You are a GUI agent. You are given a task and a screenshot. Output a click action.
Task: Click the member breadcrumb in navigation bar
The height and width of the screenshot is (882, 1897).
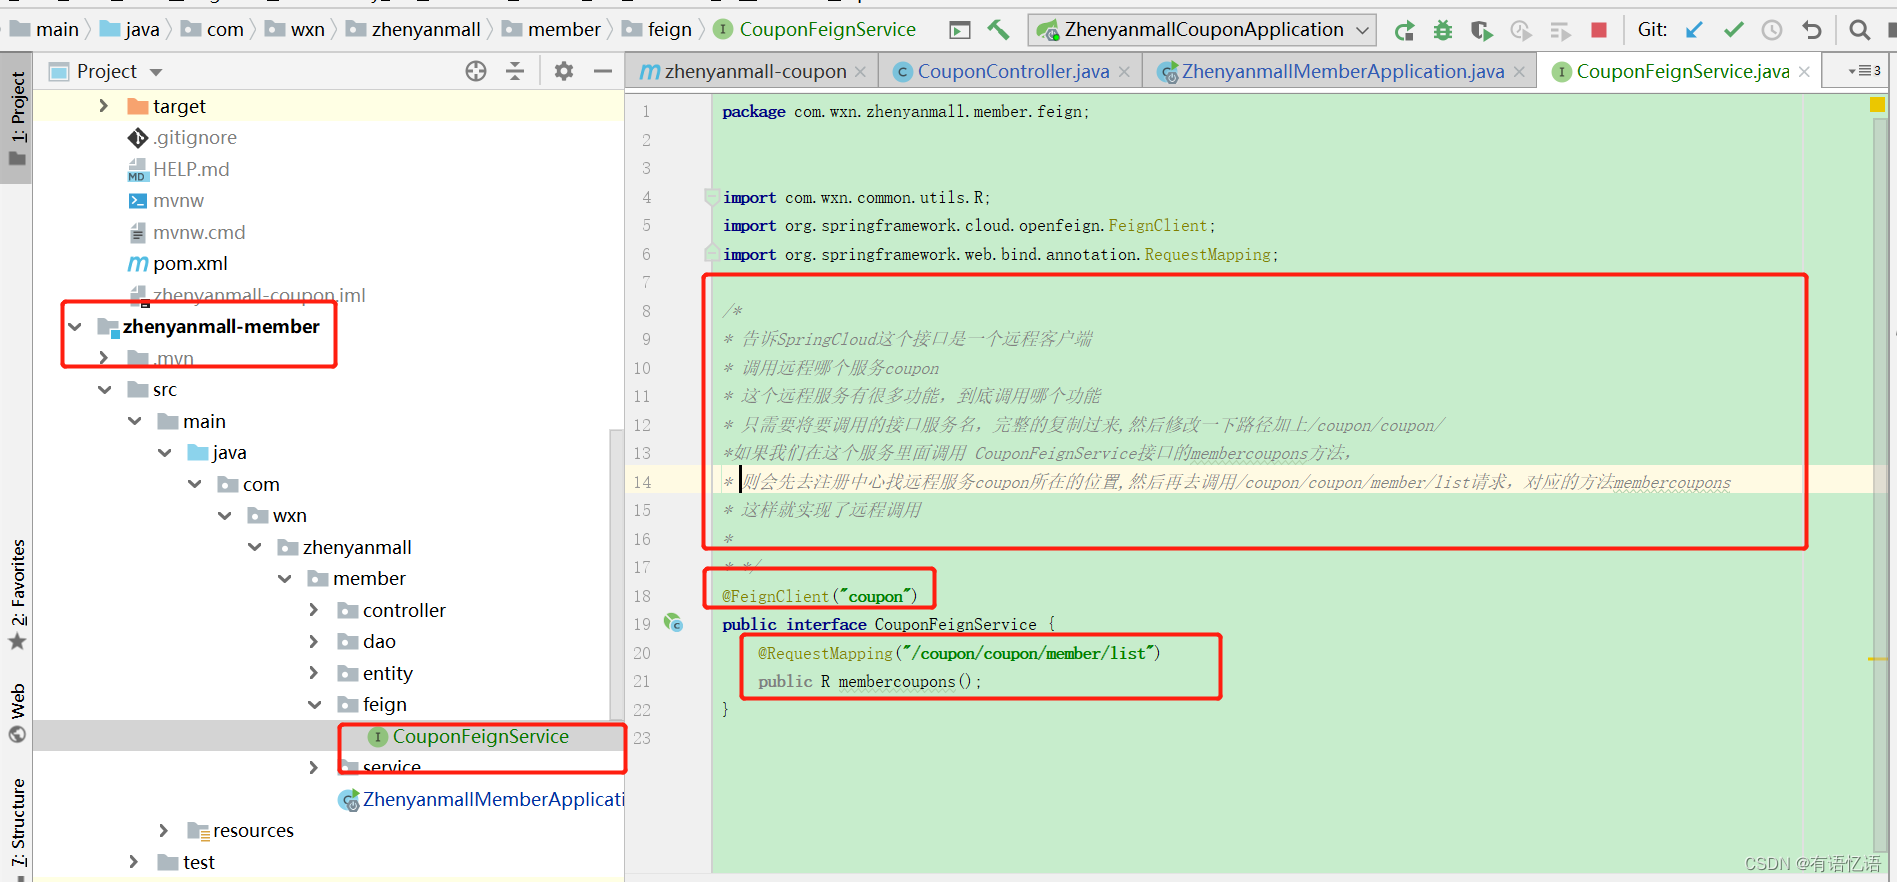551,30
